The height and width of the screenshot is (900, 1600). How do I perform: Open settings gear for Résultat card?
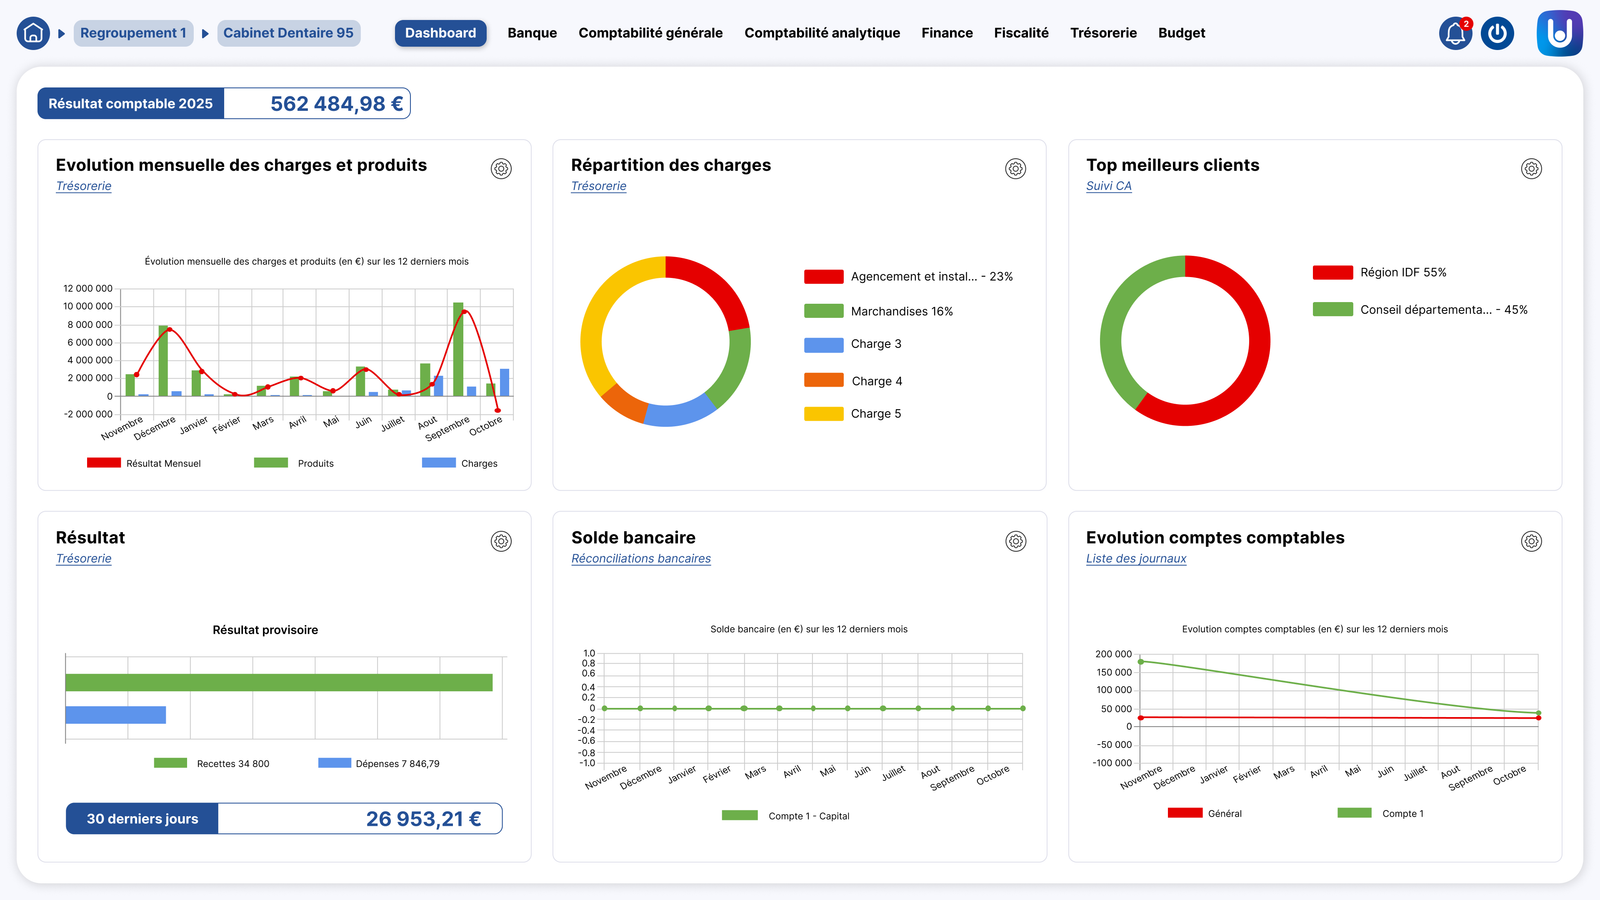[501, 541]
